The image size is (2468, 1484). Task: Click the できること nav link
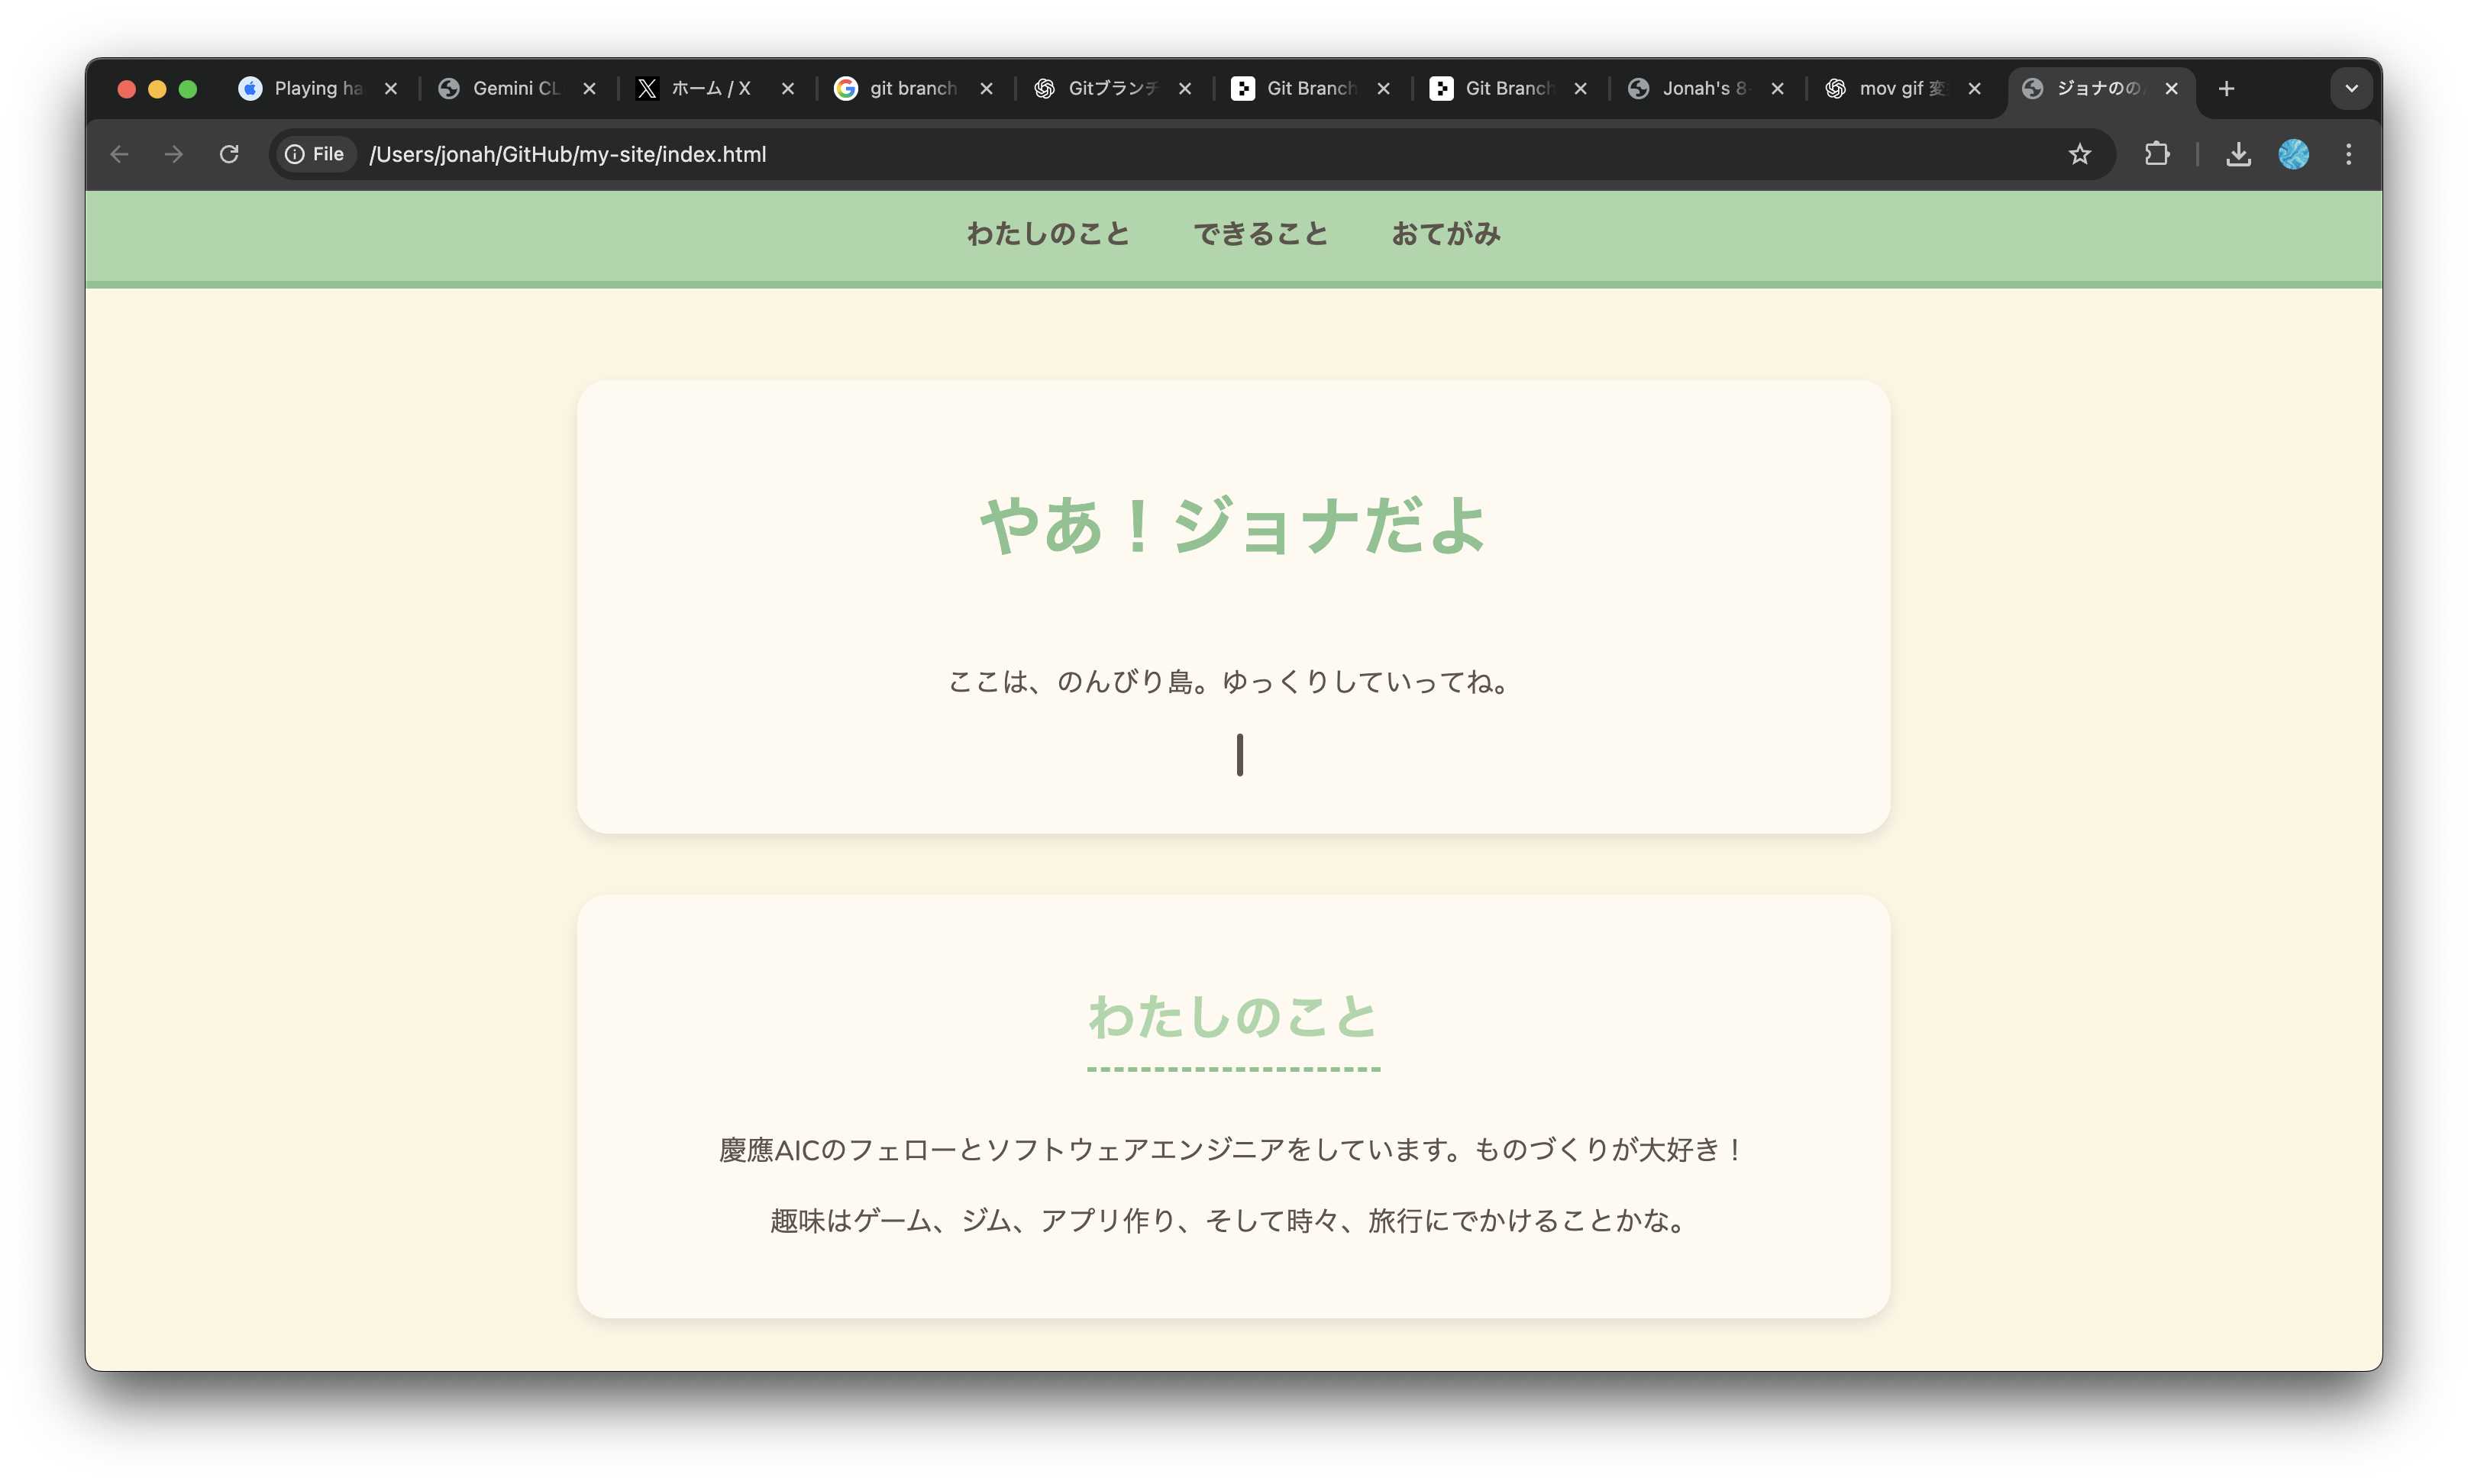[x=1260, y=234]
